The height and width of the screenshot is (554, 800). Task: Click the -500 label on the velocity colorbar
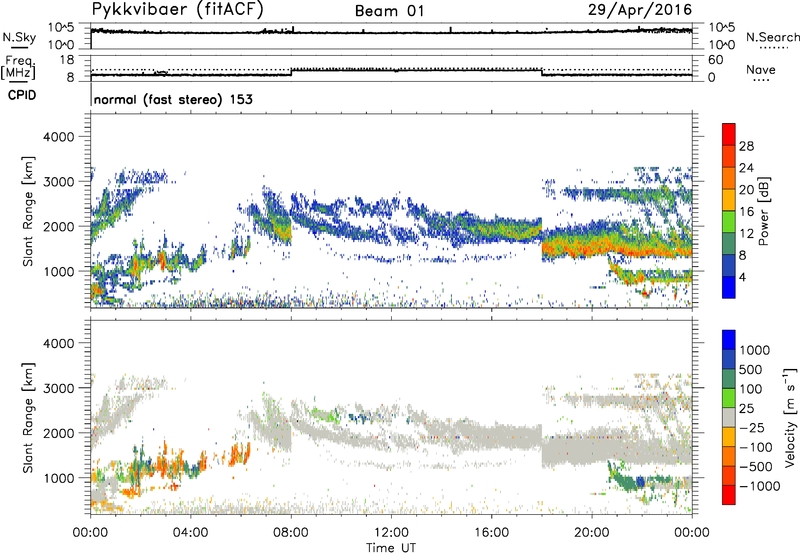point(756,467)
